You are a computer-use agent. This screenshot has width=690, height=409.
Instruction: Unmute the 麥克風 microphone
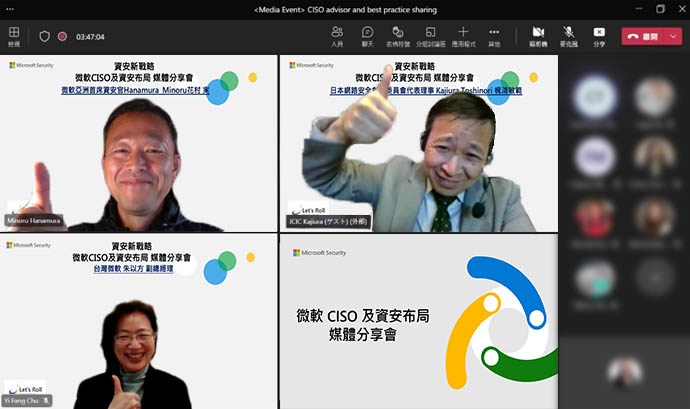[569, 37]
